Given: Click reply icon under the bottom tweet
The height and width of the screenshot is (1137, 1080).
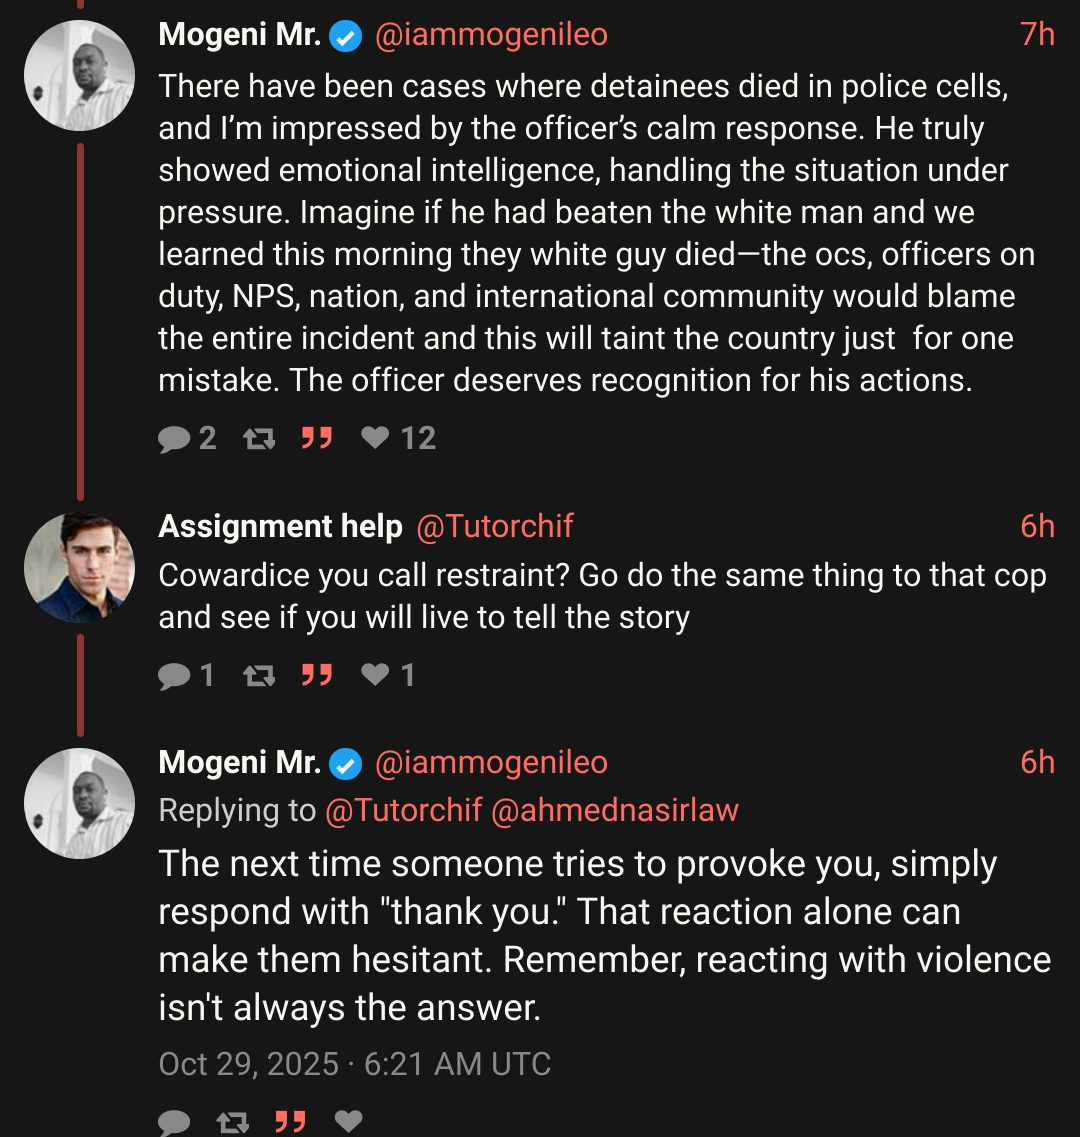Looking at the screenshot, I should pos(174,1122).
